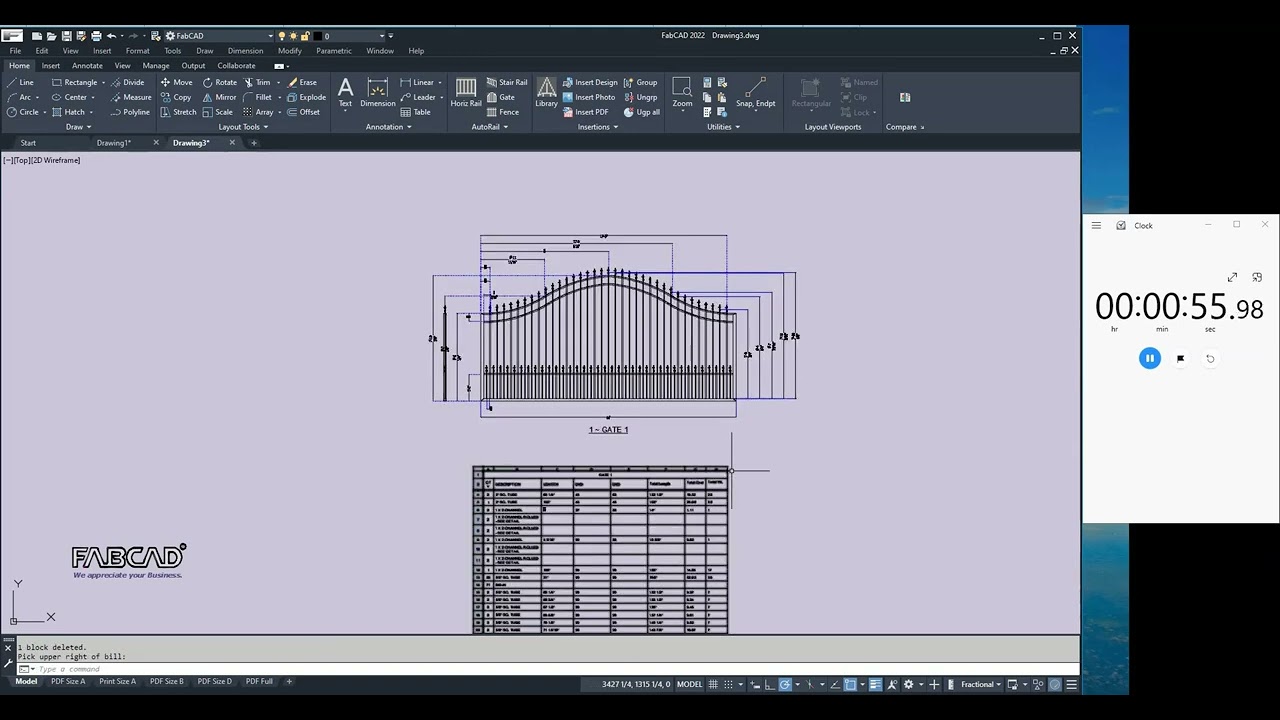
Task: Open the Dimension menu
Action: click(x=245, y=51)
